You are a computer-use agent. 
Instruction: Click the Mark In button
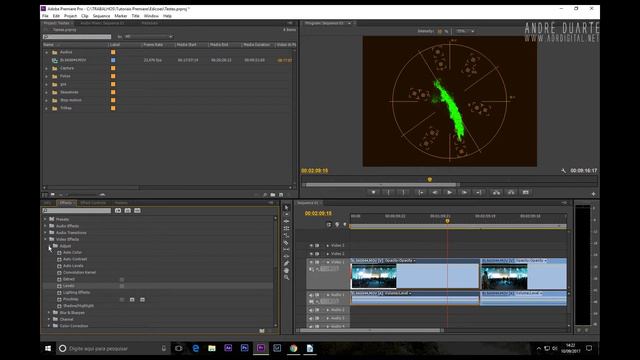coord(389,192)
